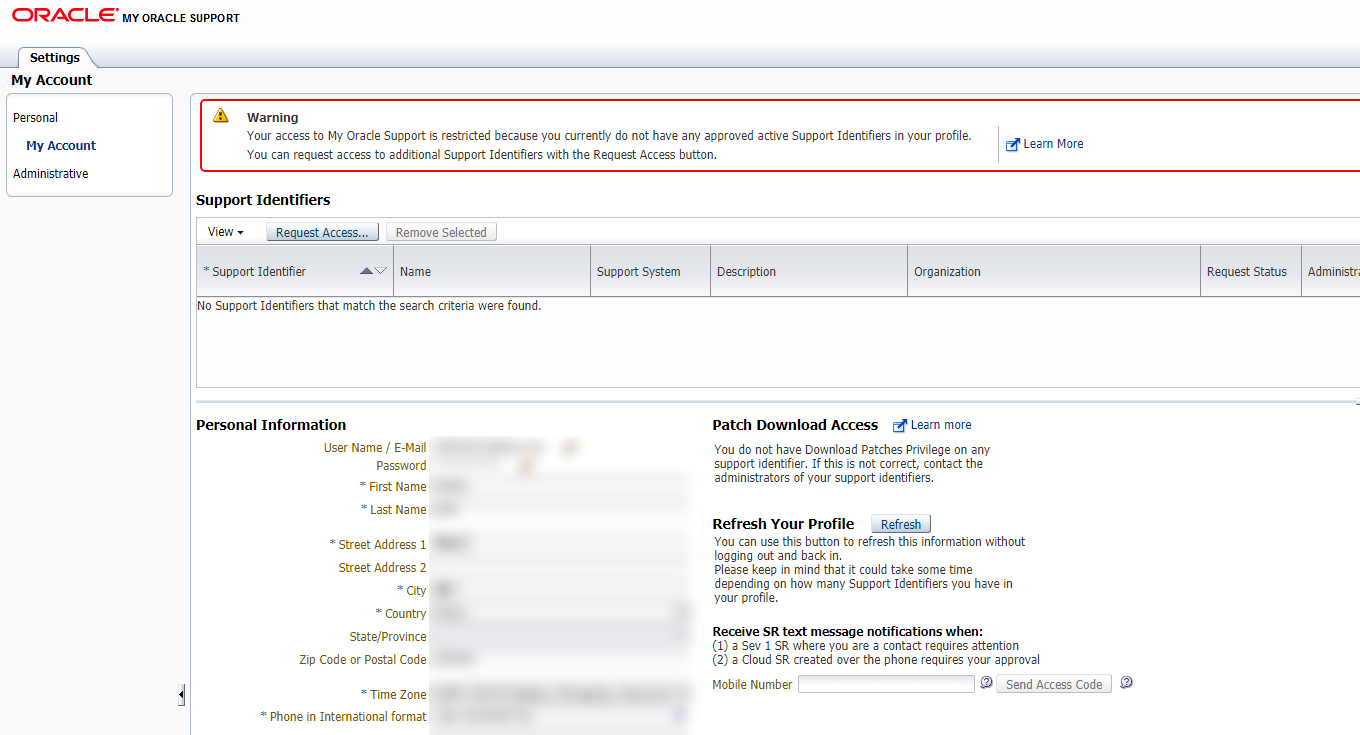Click the Remove Selected button

tap(441, 232)
